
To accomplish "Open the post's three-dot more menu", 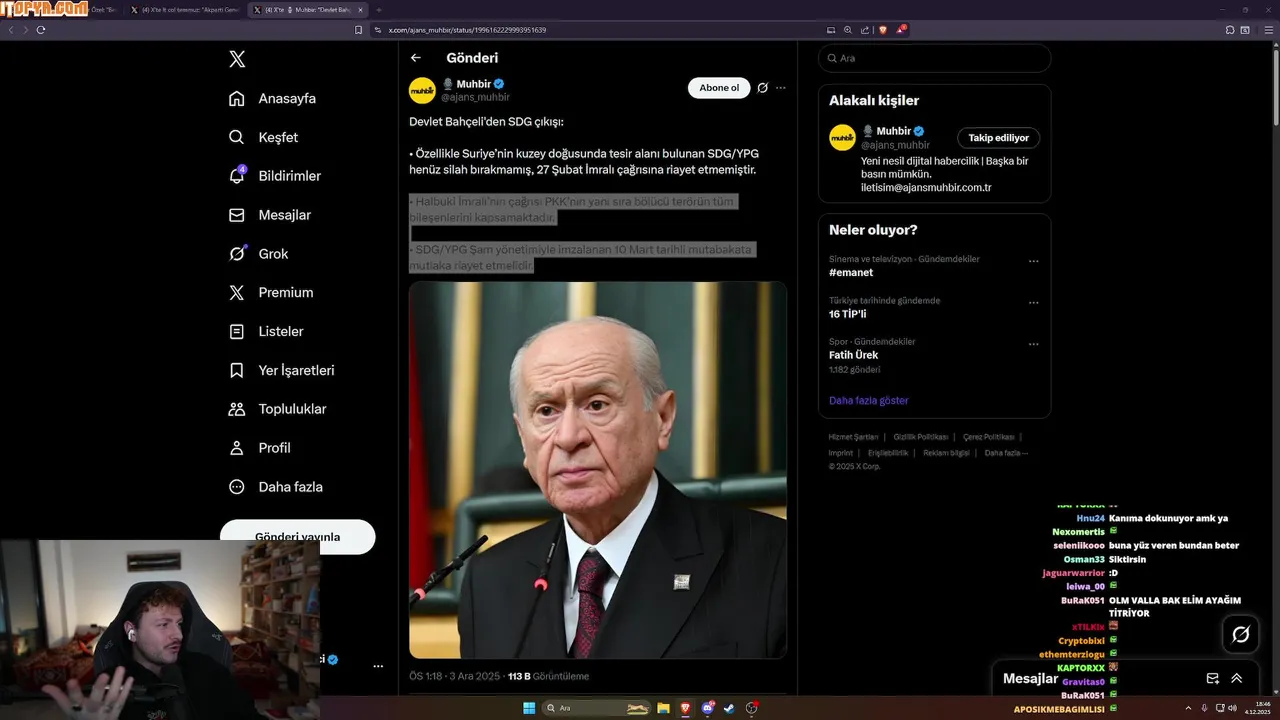I will (781, 88).
